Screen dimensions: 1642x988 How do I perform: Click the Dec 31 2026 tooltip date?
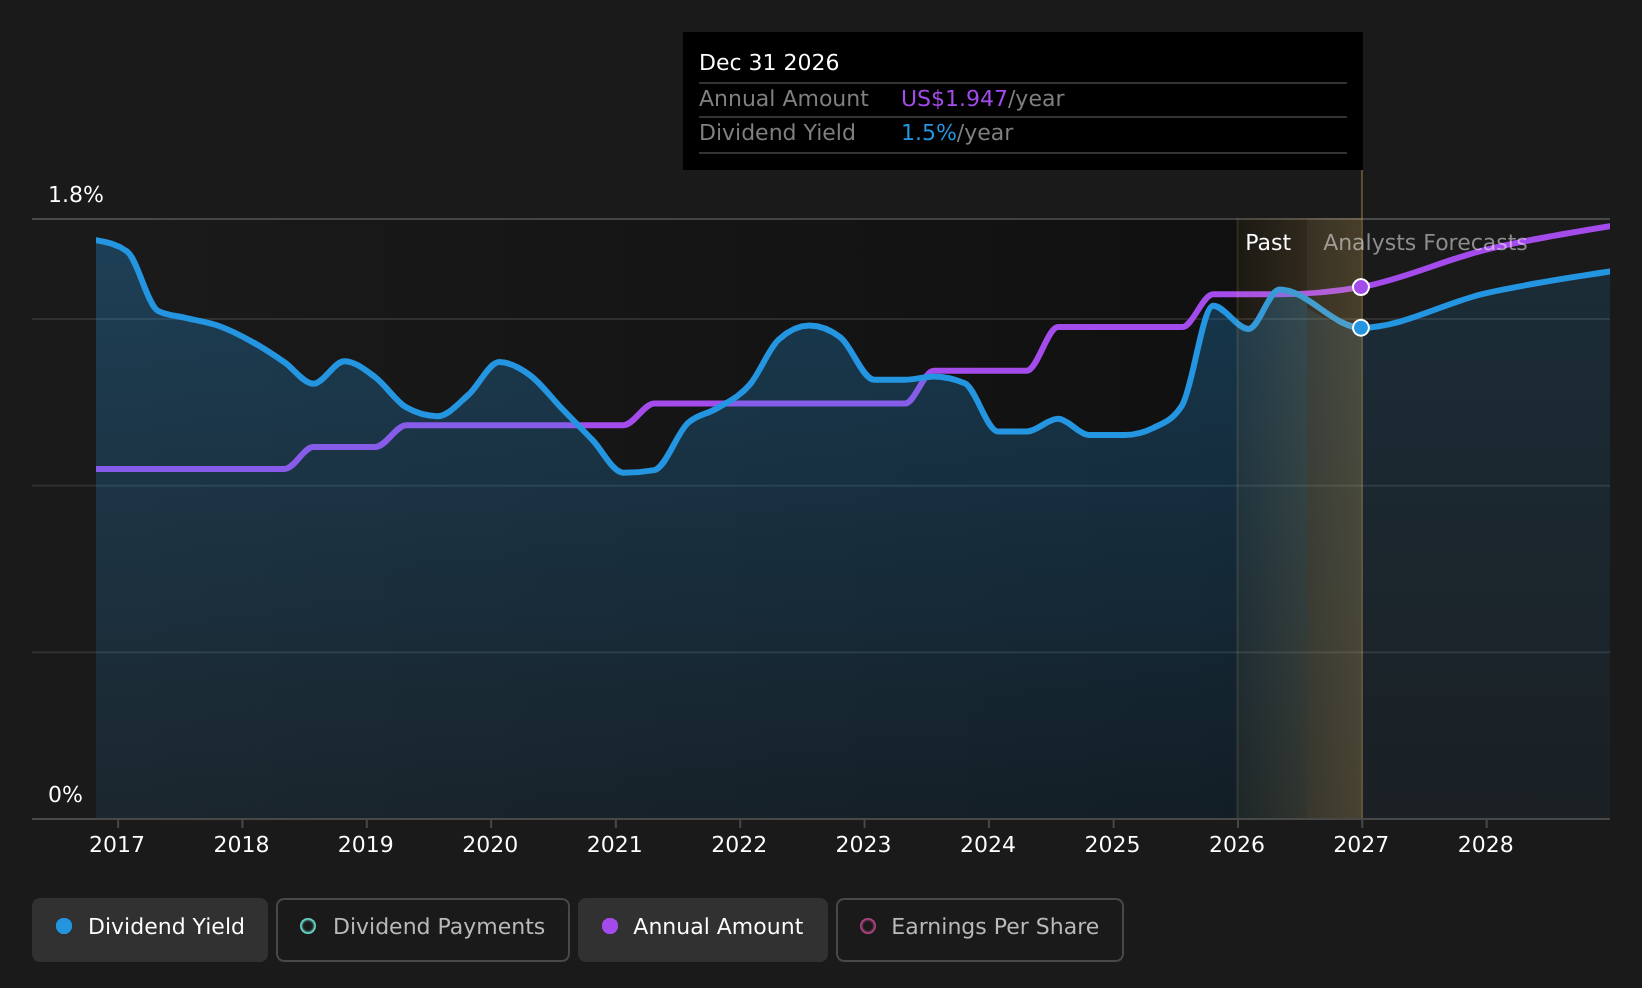coord(769,63)
